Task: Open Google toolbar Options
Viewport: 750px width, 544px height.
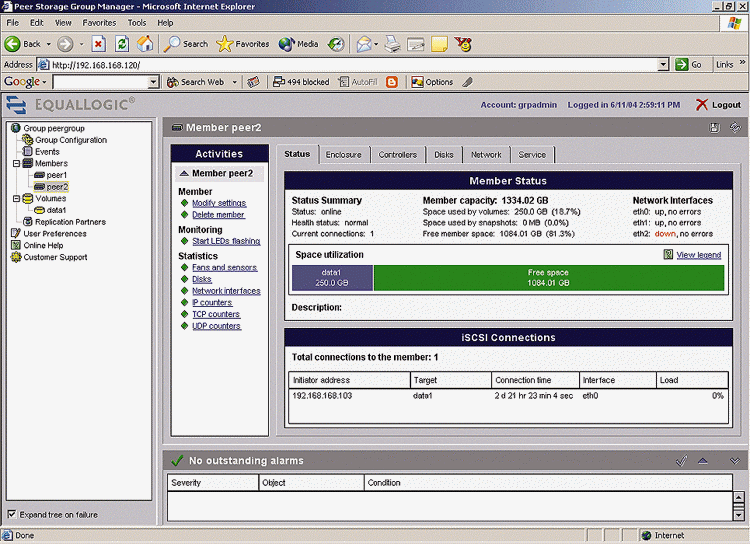Action: (x=432, y=82)
